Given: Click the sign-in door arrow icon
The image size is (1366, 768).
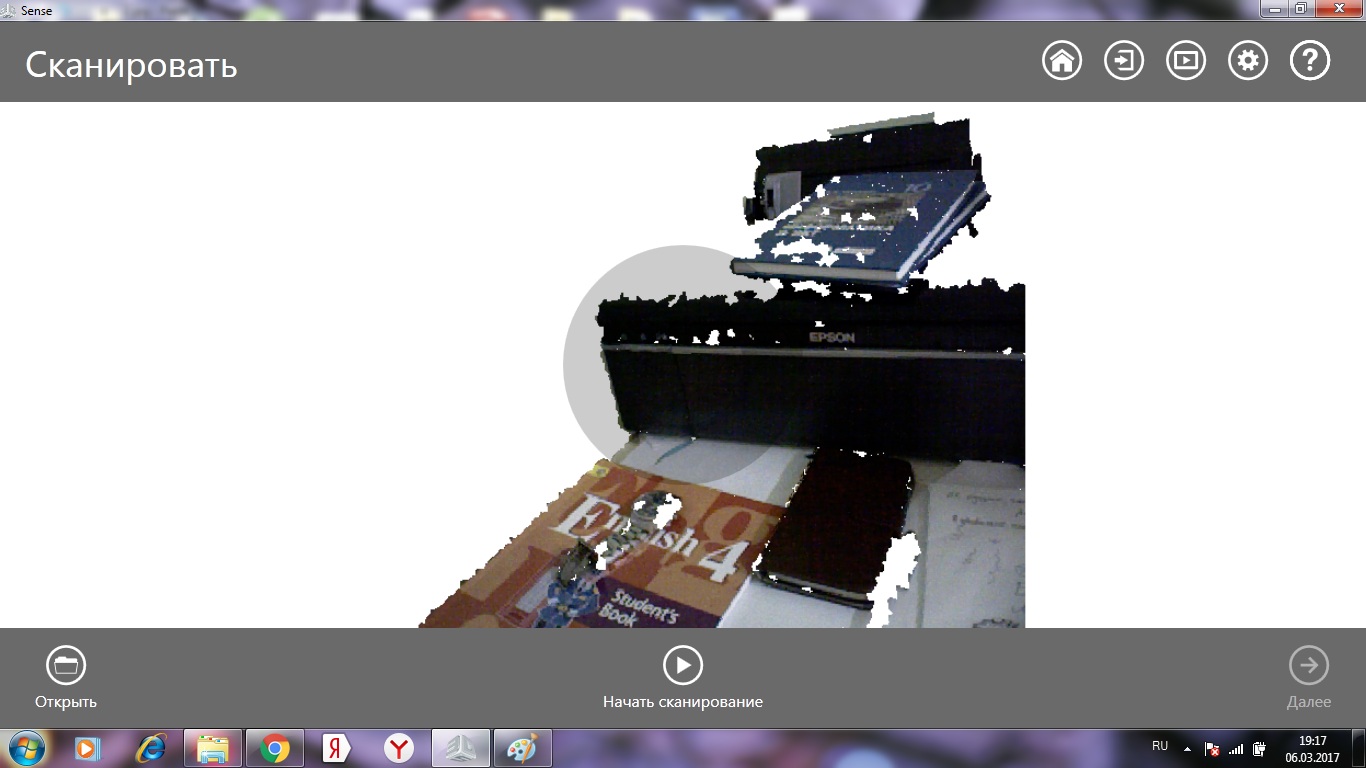Looking at the screenshot, I should (1124, 61).
